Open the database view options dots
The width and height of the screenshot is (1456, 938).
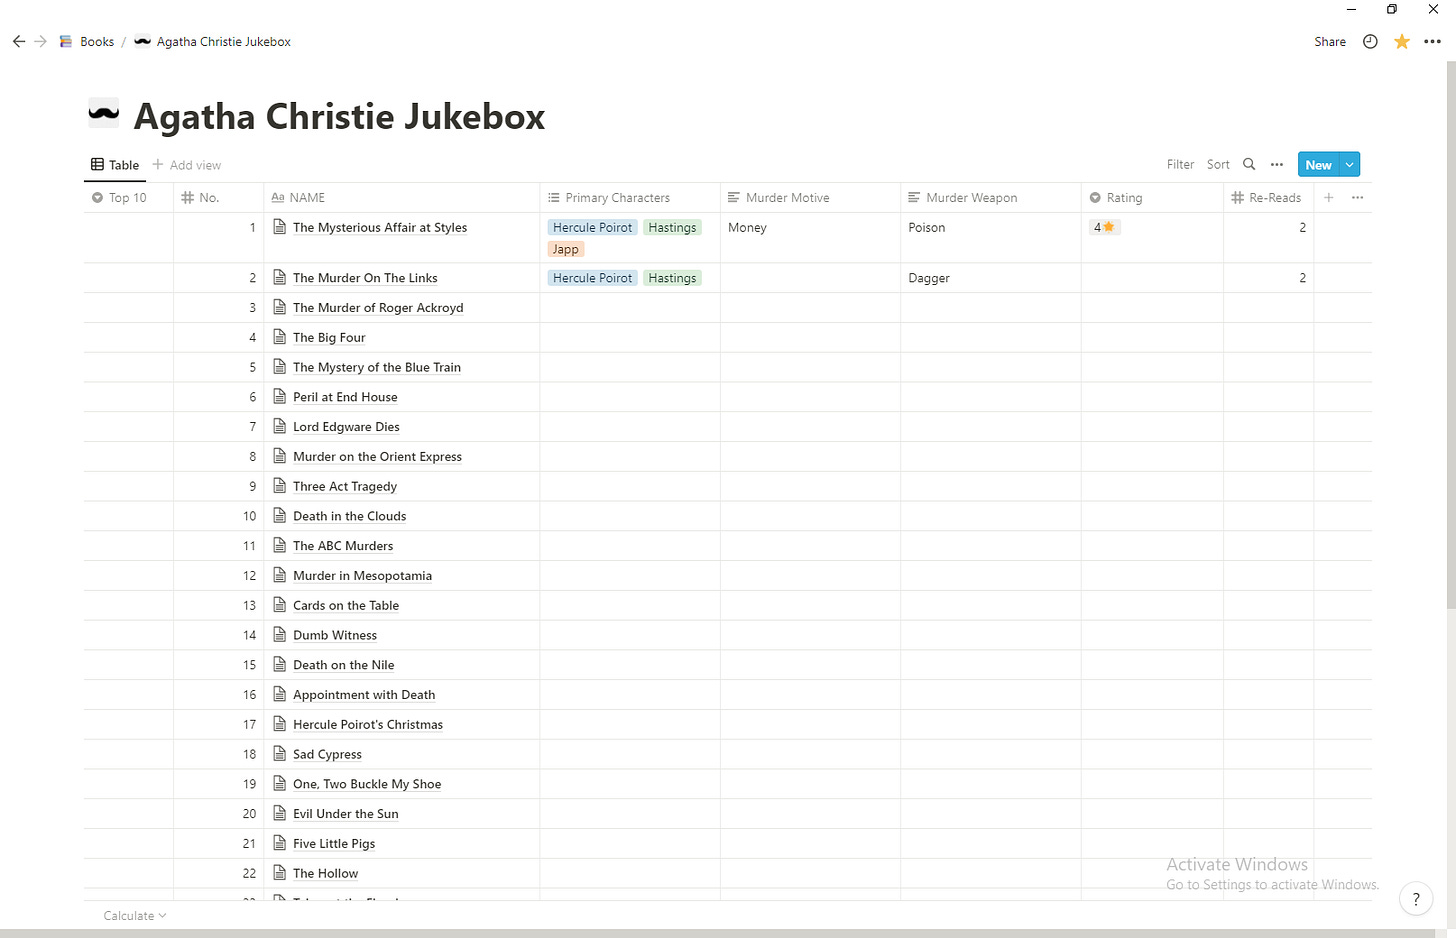pyautogui.click(x=1277, y=164)
